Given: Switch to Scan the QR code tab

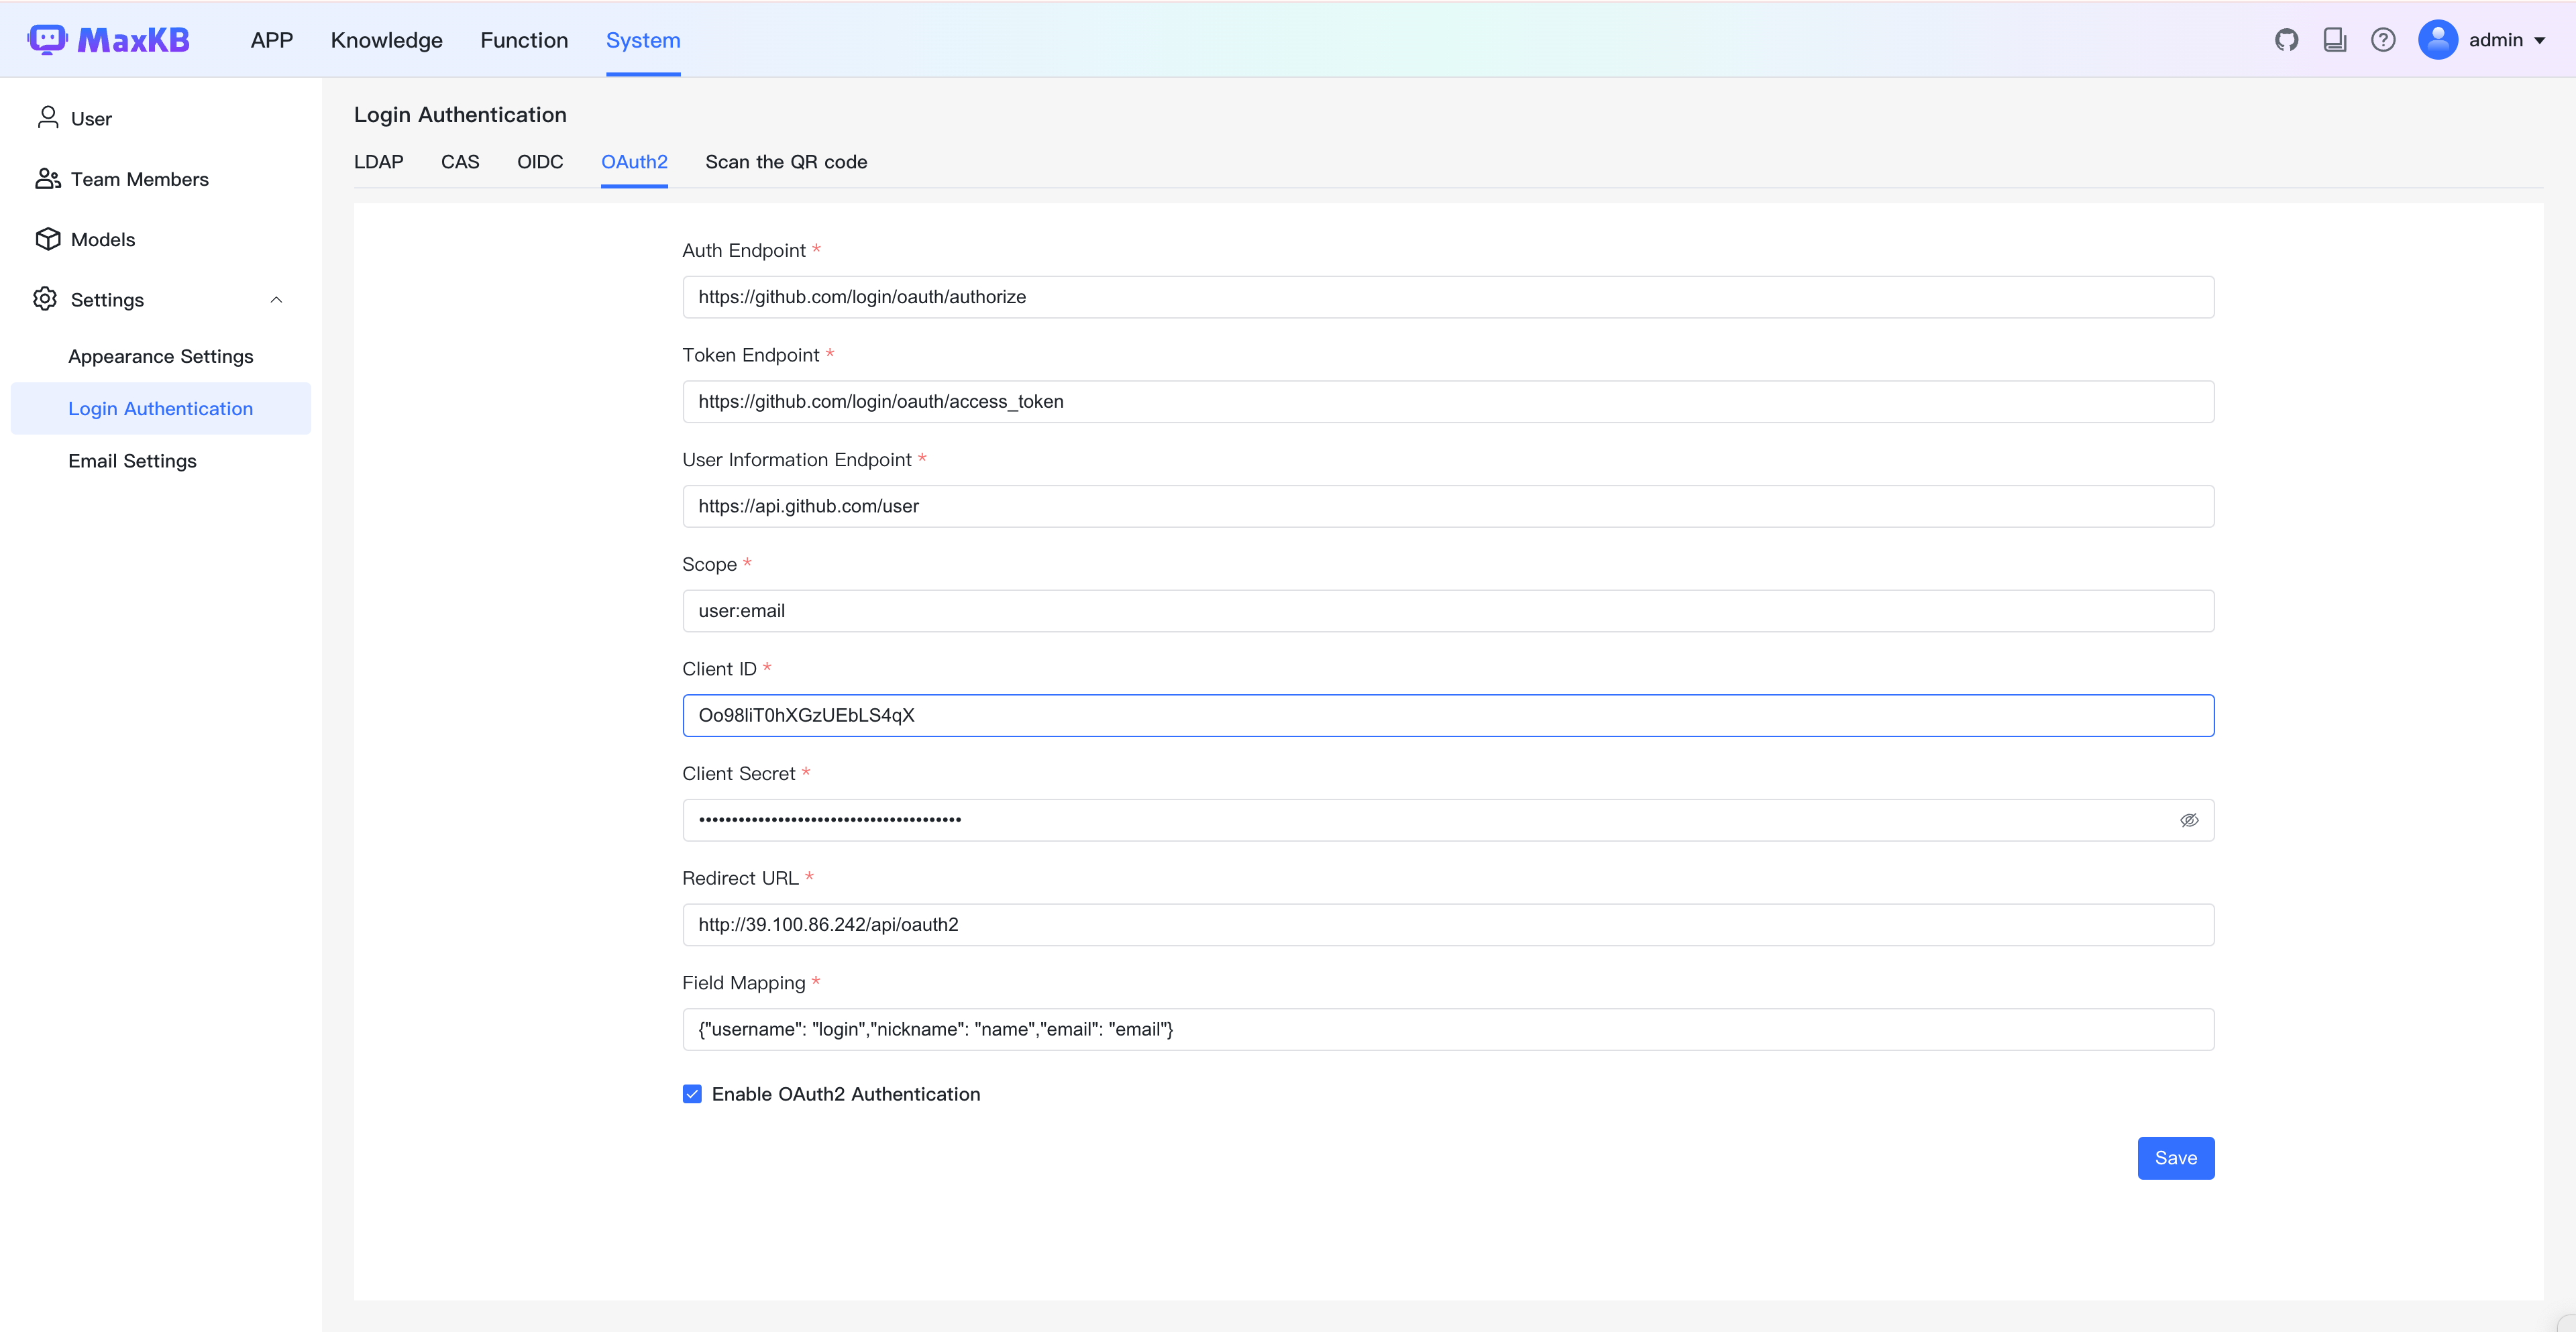Looking at the screenshot, I should click(786, 162).
